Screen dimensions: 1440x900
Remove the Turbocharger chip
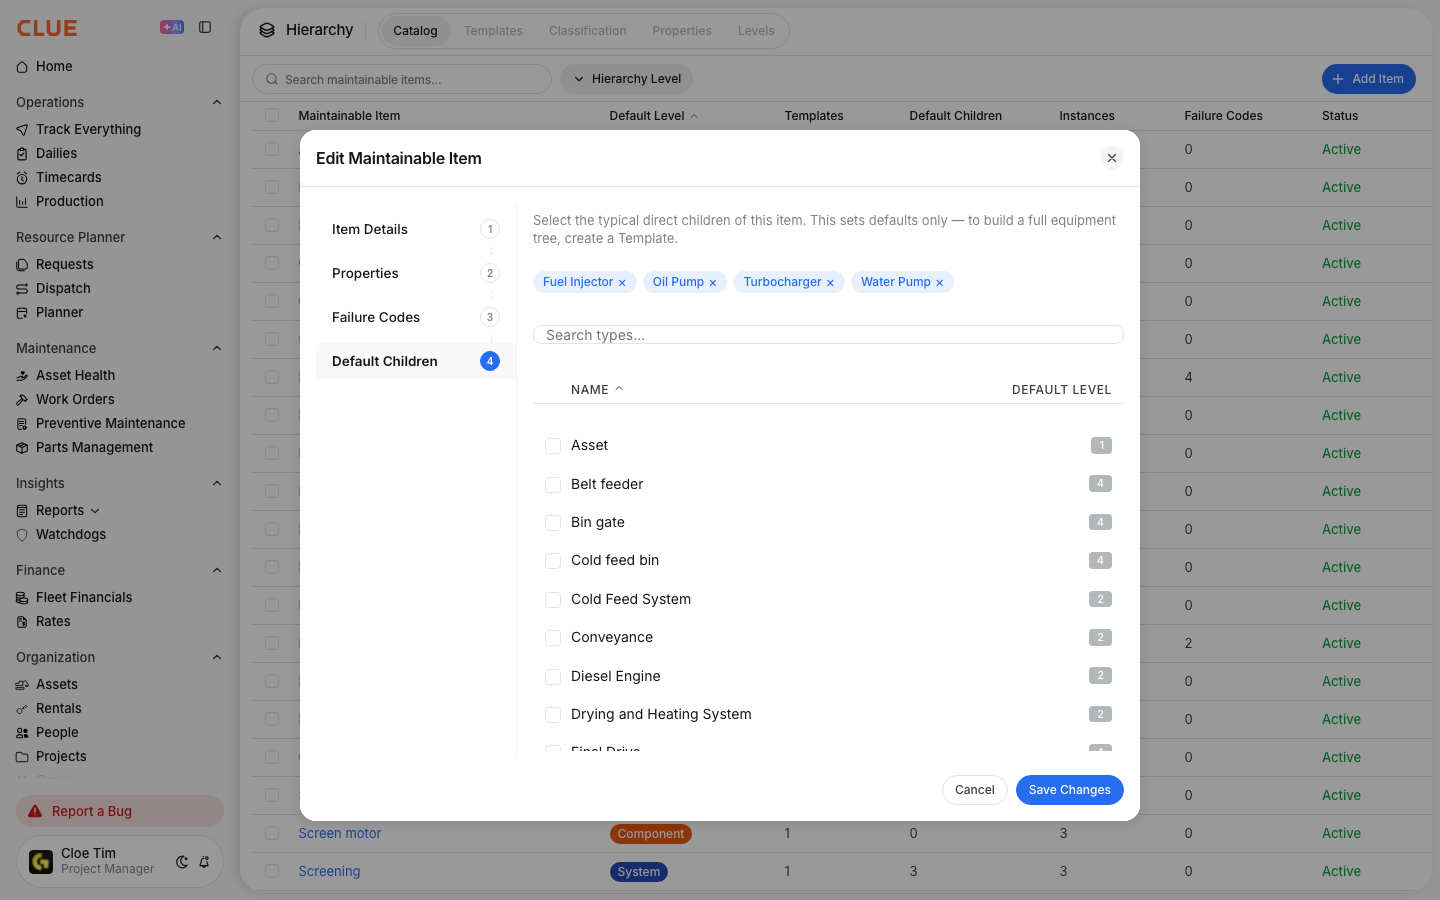coord(830,283)
